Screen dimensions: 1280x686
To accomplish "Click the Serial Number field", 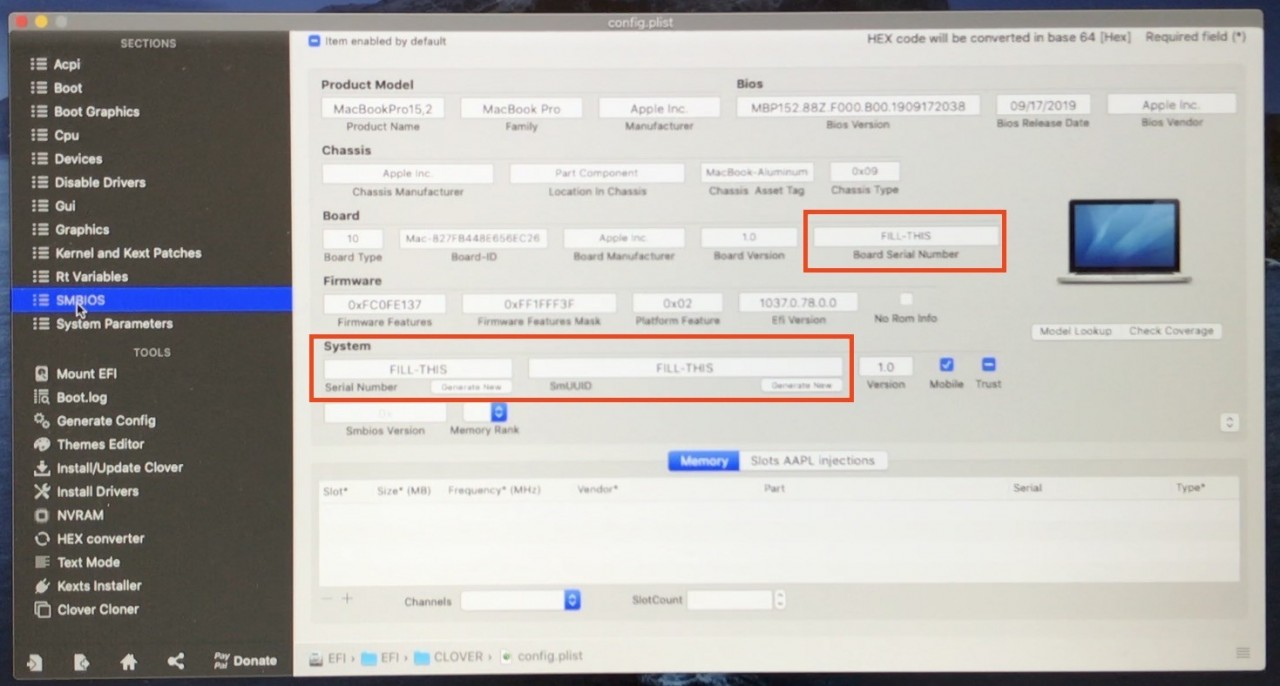I will click(x=418, y=369).
